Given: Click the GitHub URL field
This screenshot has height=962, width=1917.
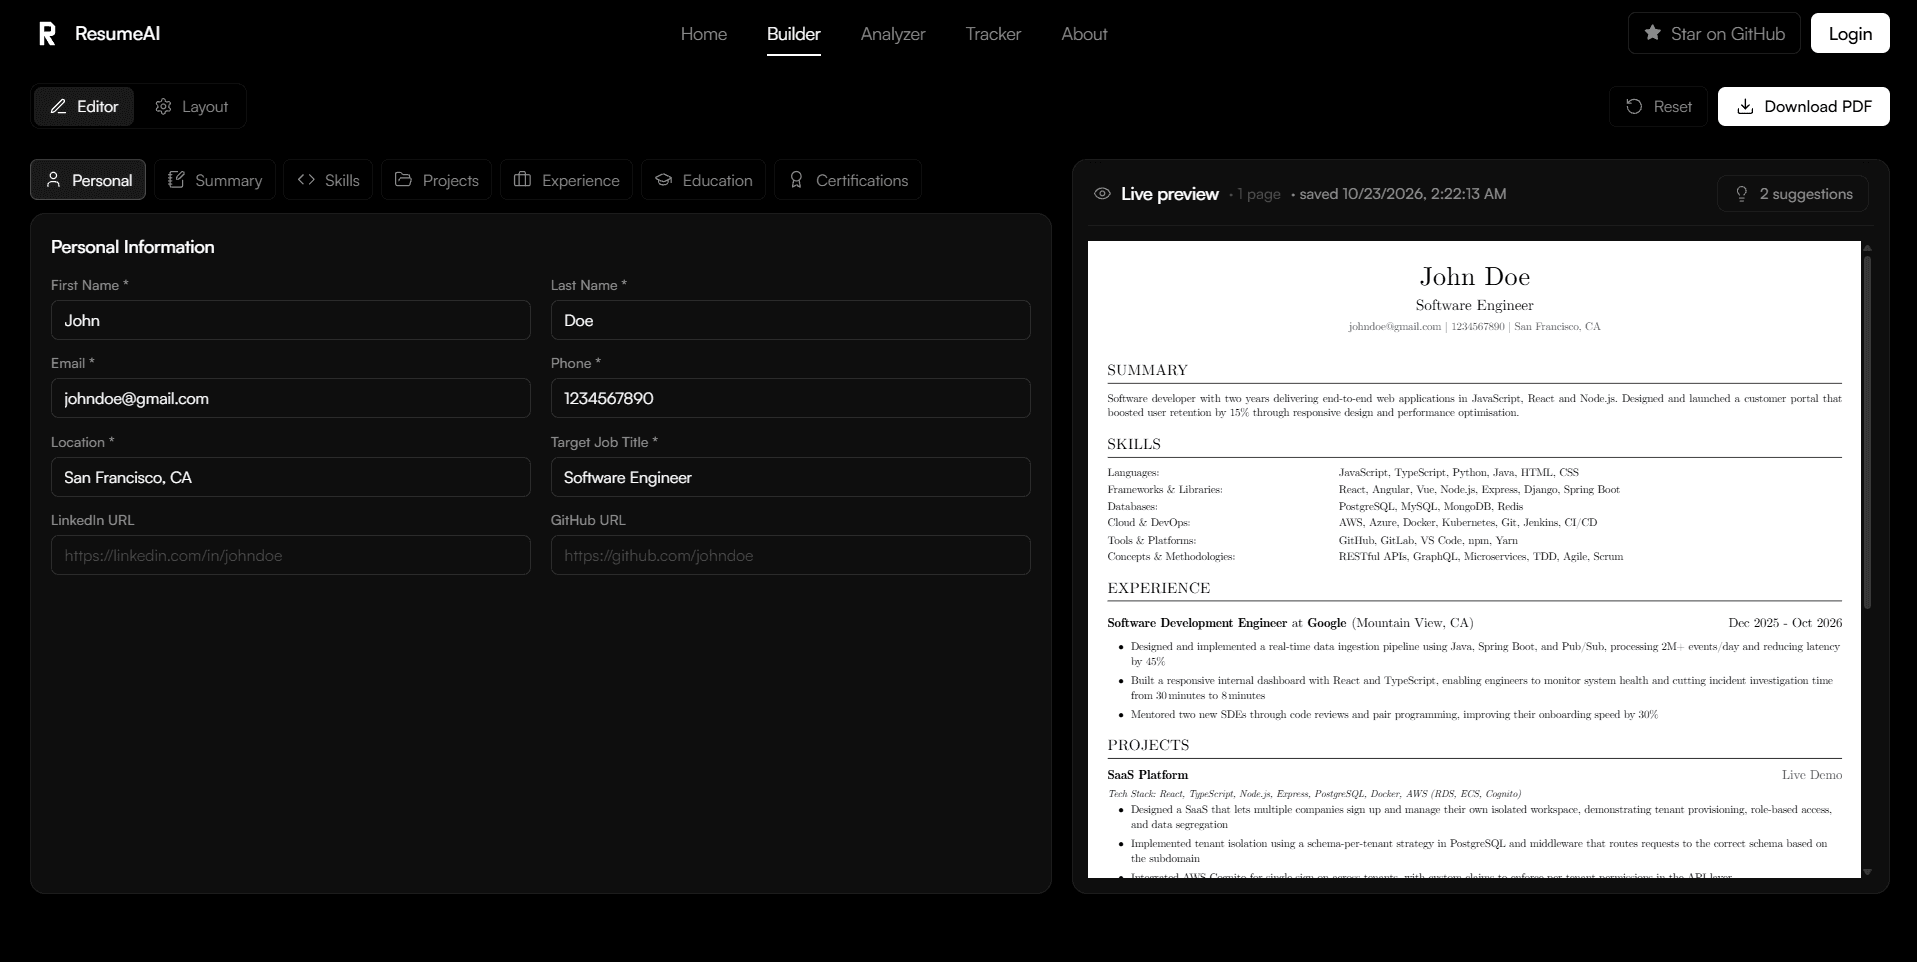Looking at the screenshot, I should coord(791,555).
